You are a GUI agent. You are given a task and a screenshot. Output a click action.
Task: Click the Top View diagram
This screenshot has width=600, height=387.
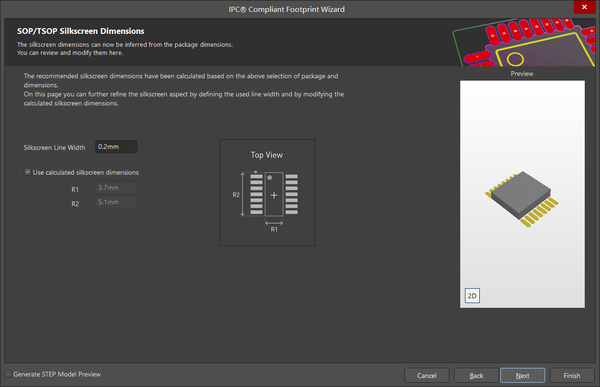click(267, 193)
